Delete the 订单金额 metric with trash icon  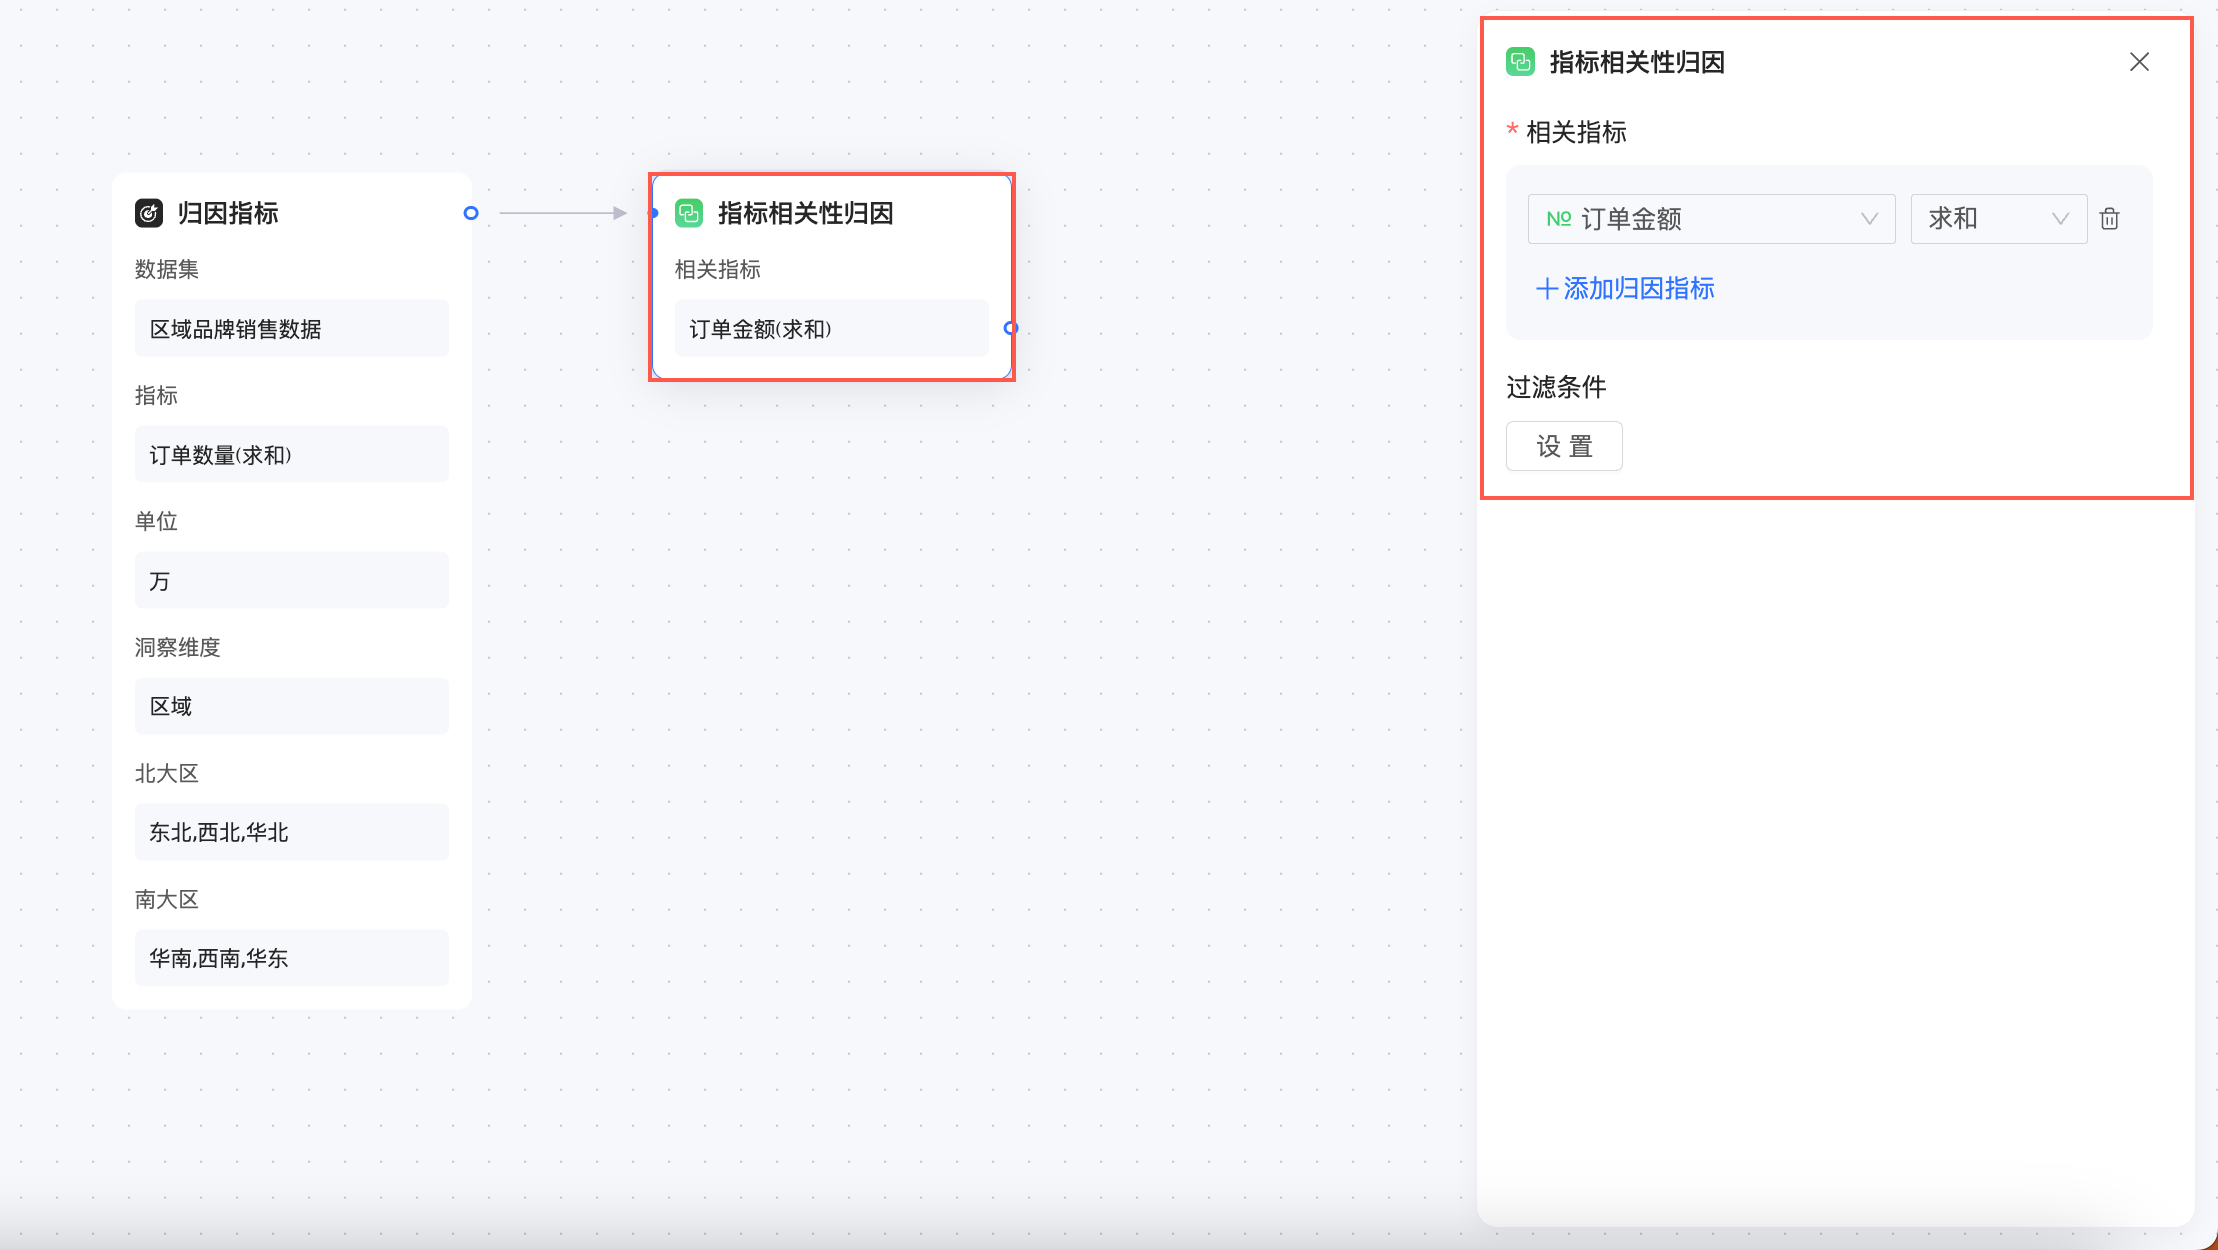point(2110,219)
